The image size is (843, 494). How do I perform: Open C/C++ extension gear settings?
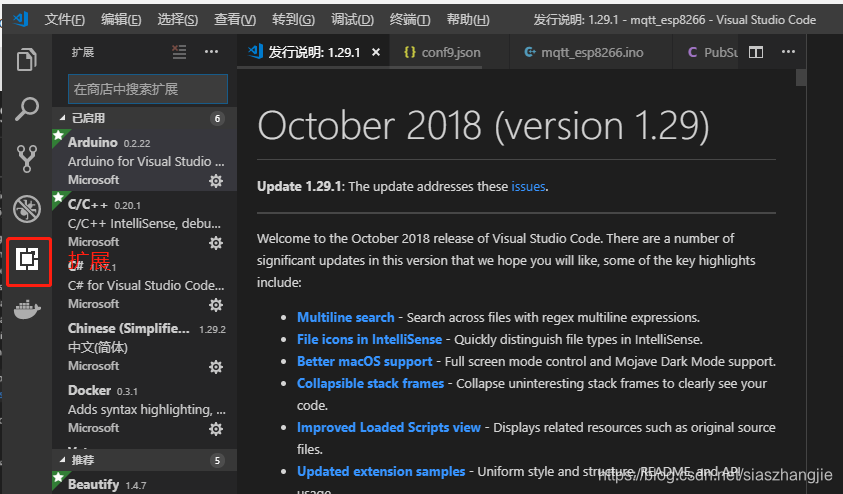(216, 243)
